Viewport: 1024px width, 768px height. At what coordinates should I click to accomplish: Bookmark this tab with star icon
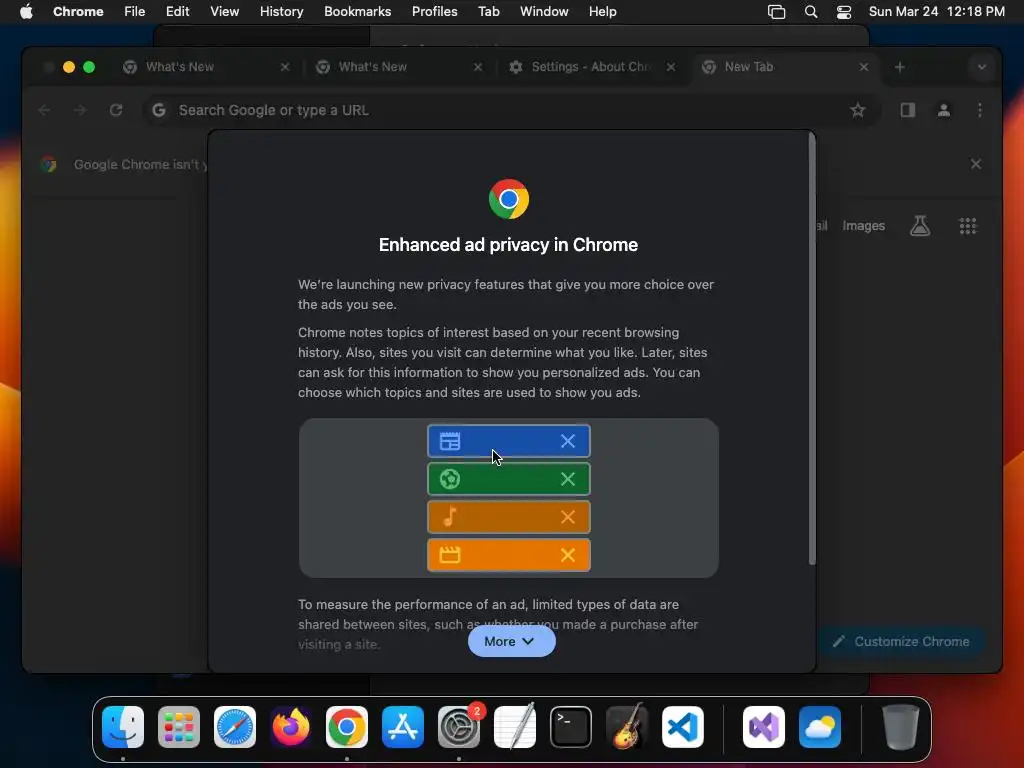click(857, 110)
